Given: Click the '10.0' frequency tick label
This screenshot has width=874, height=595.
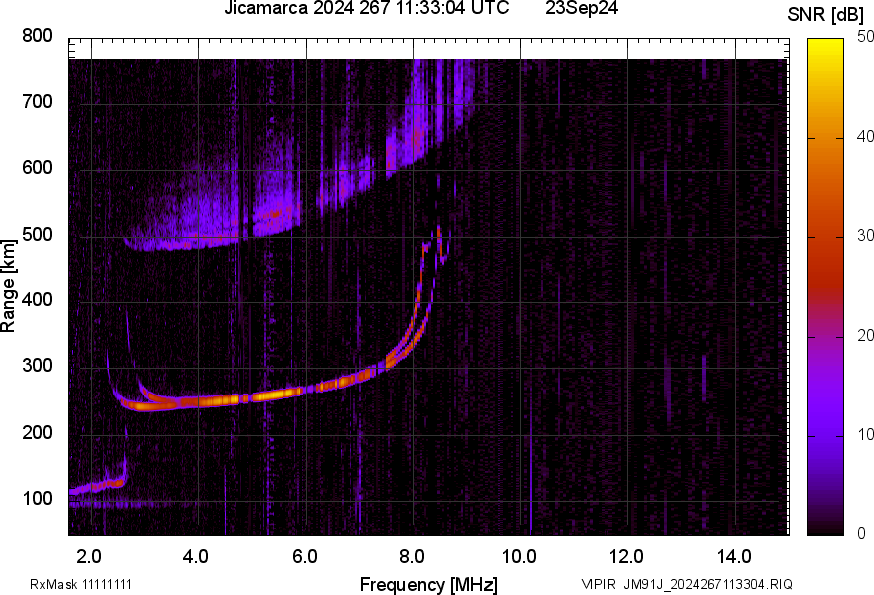Looking at the screenshot, I should (x=519, y=557).
